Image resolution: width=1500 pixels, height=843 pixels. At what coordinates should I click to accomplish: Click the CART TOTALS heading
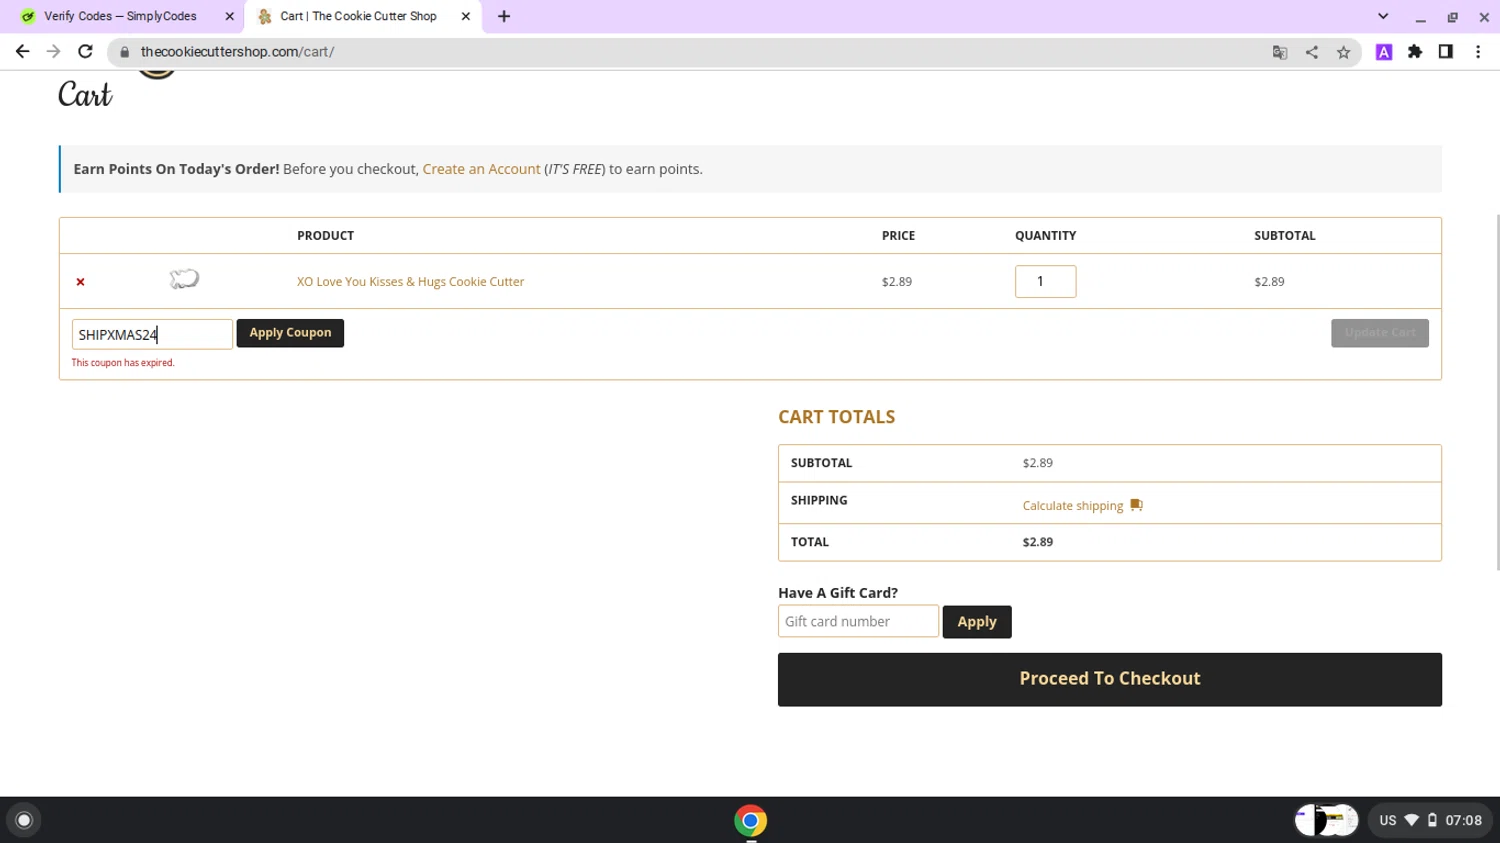point(836,417)
